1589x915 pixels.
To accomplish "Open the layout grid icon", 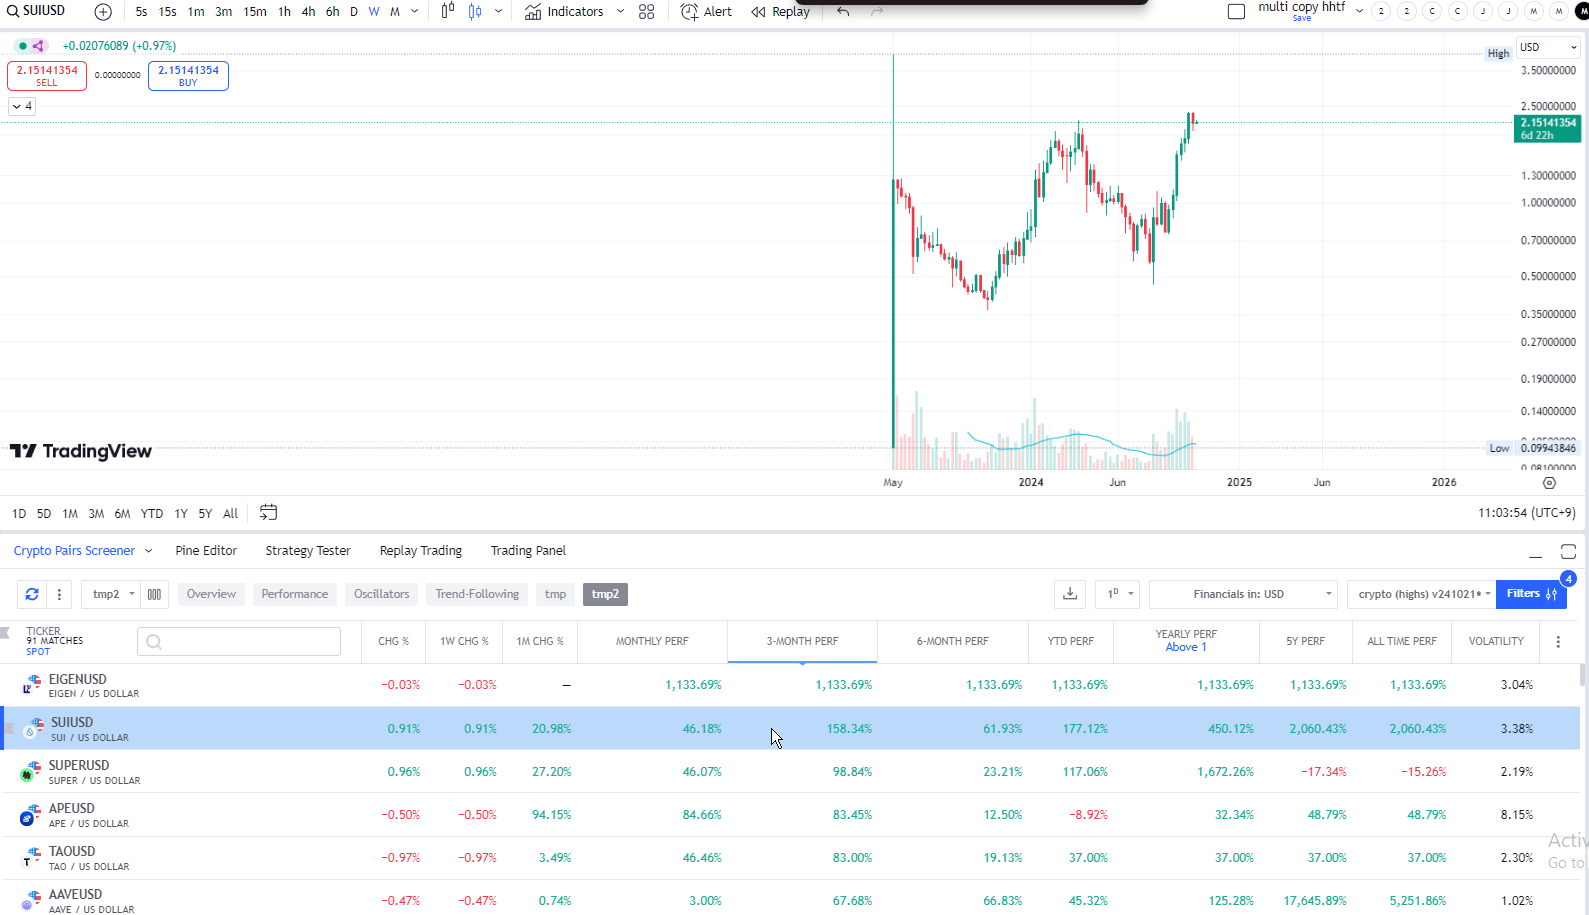I will pos(647,12).
